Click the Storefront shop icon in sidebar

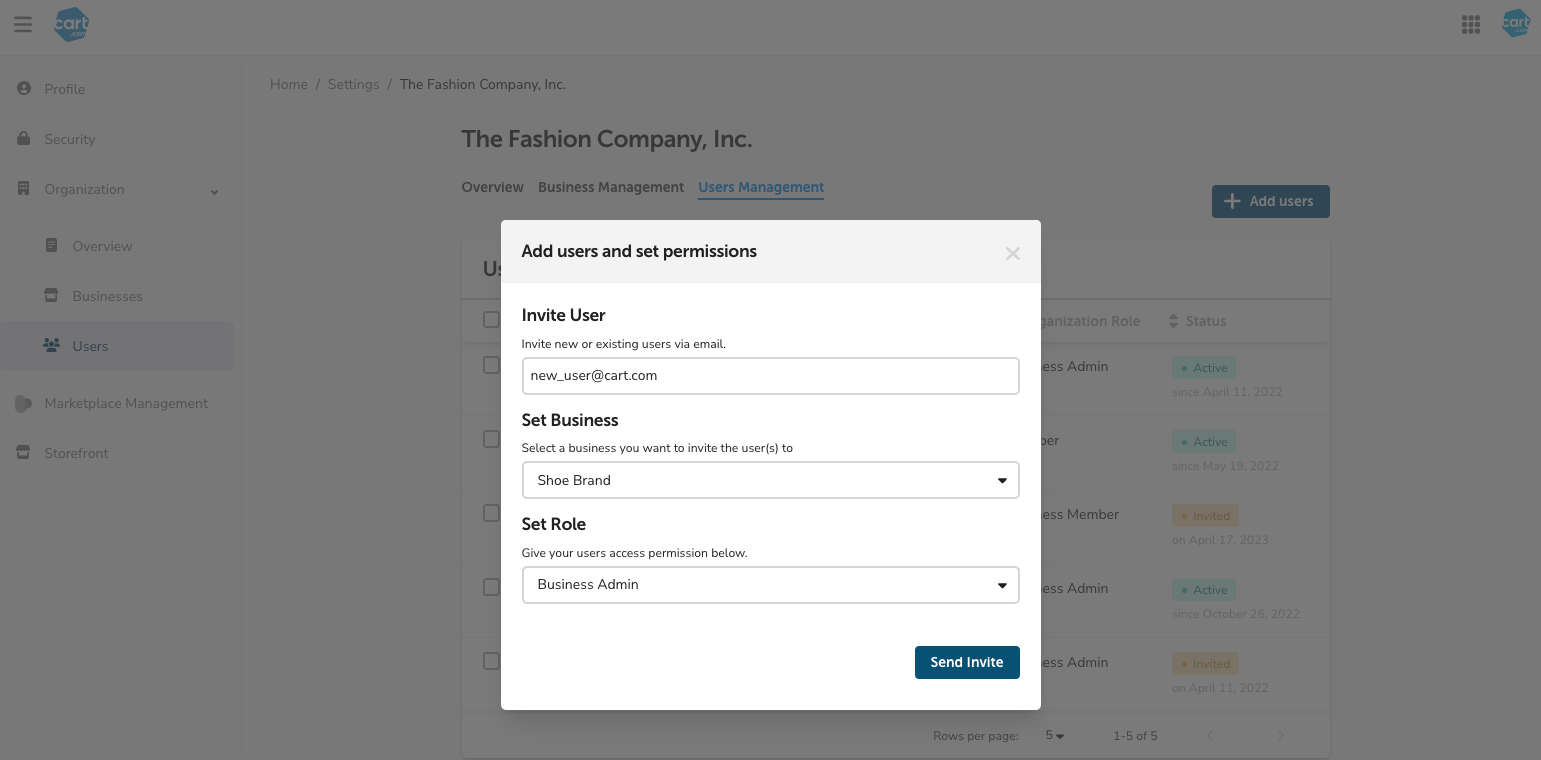(24, 453)
